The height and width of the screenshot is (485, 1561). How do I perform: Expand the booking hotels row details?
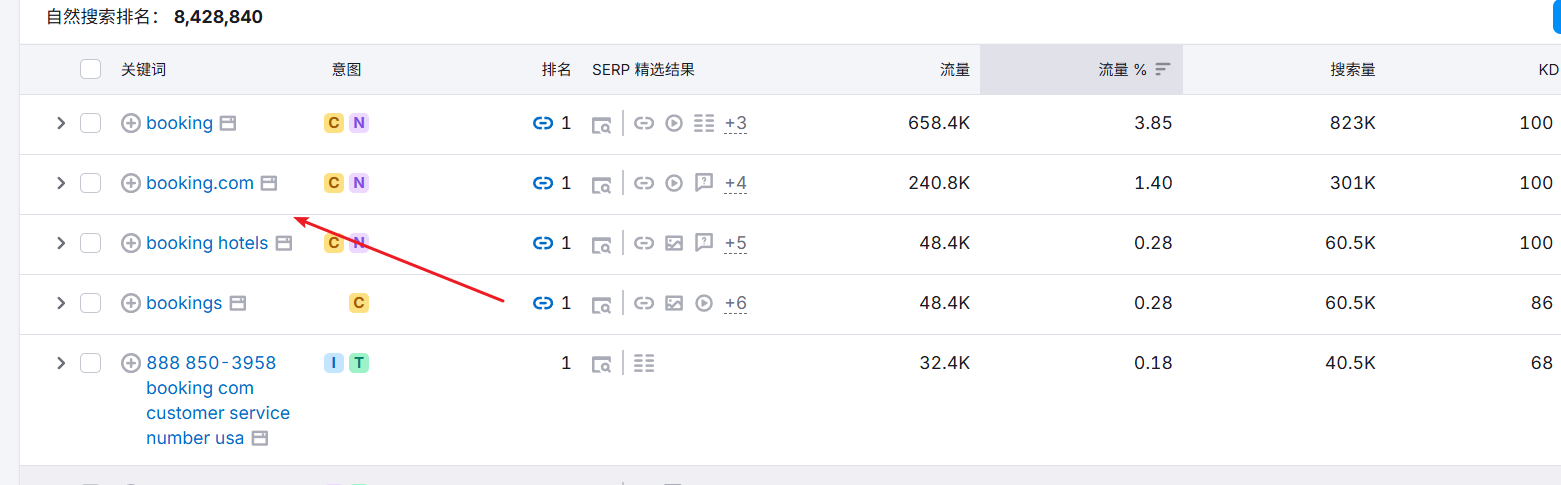point(61,243)
